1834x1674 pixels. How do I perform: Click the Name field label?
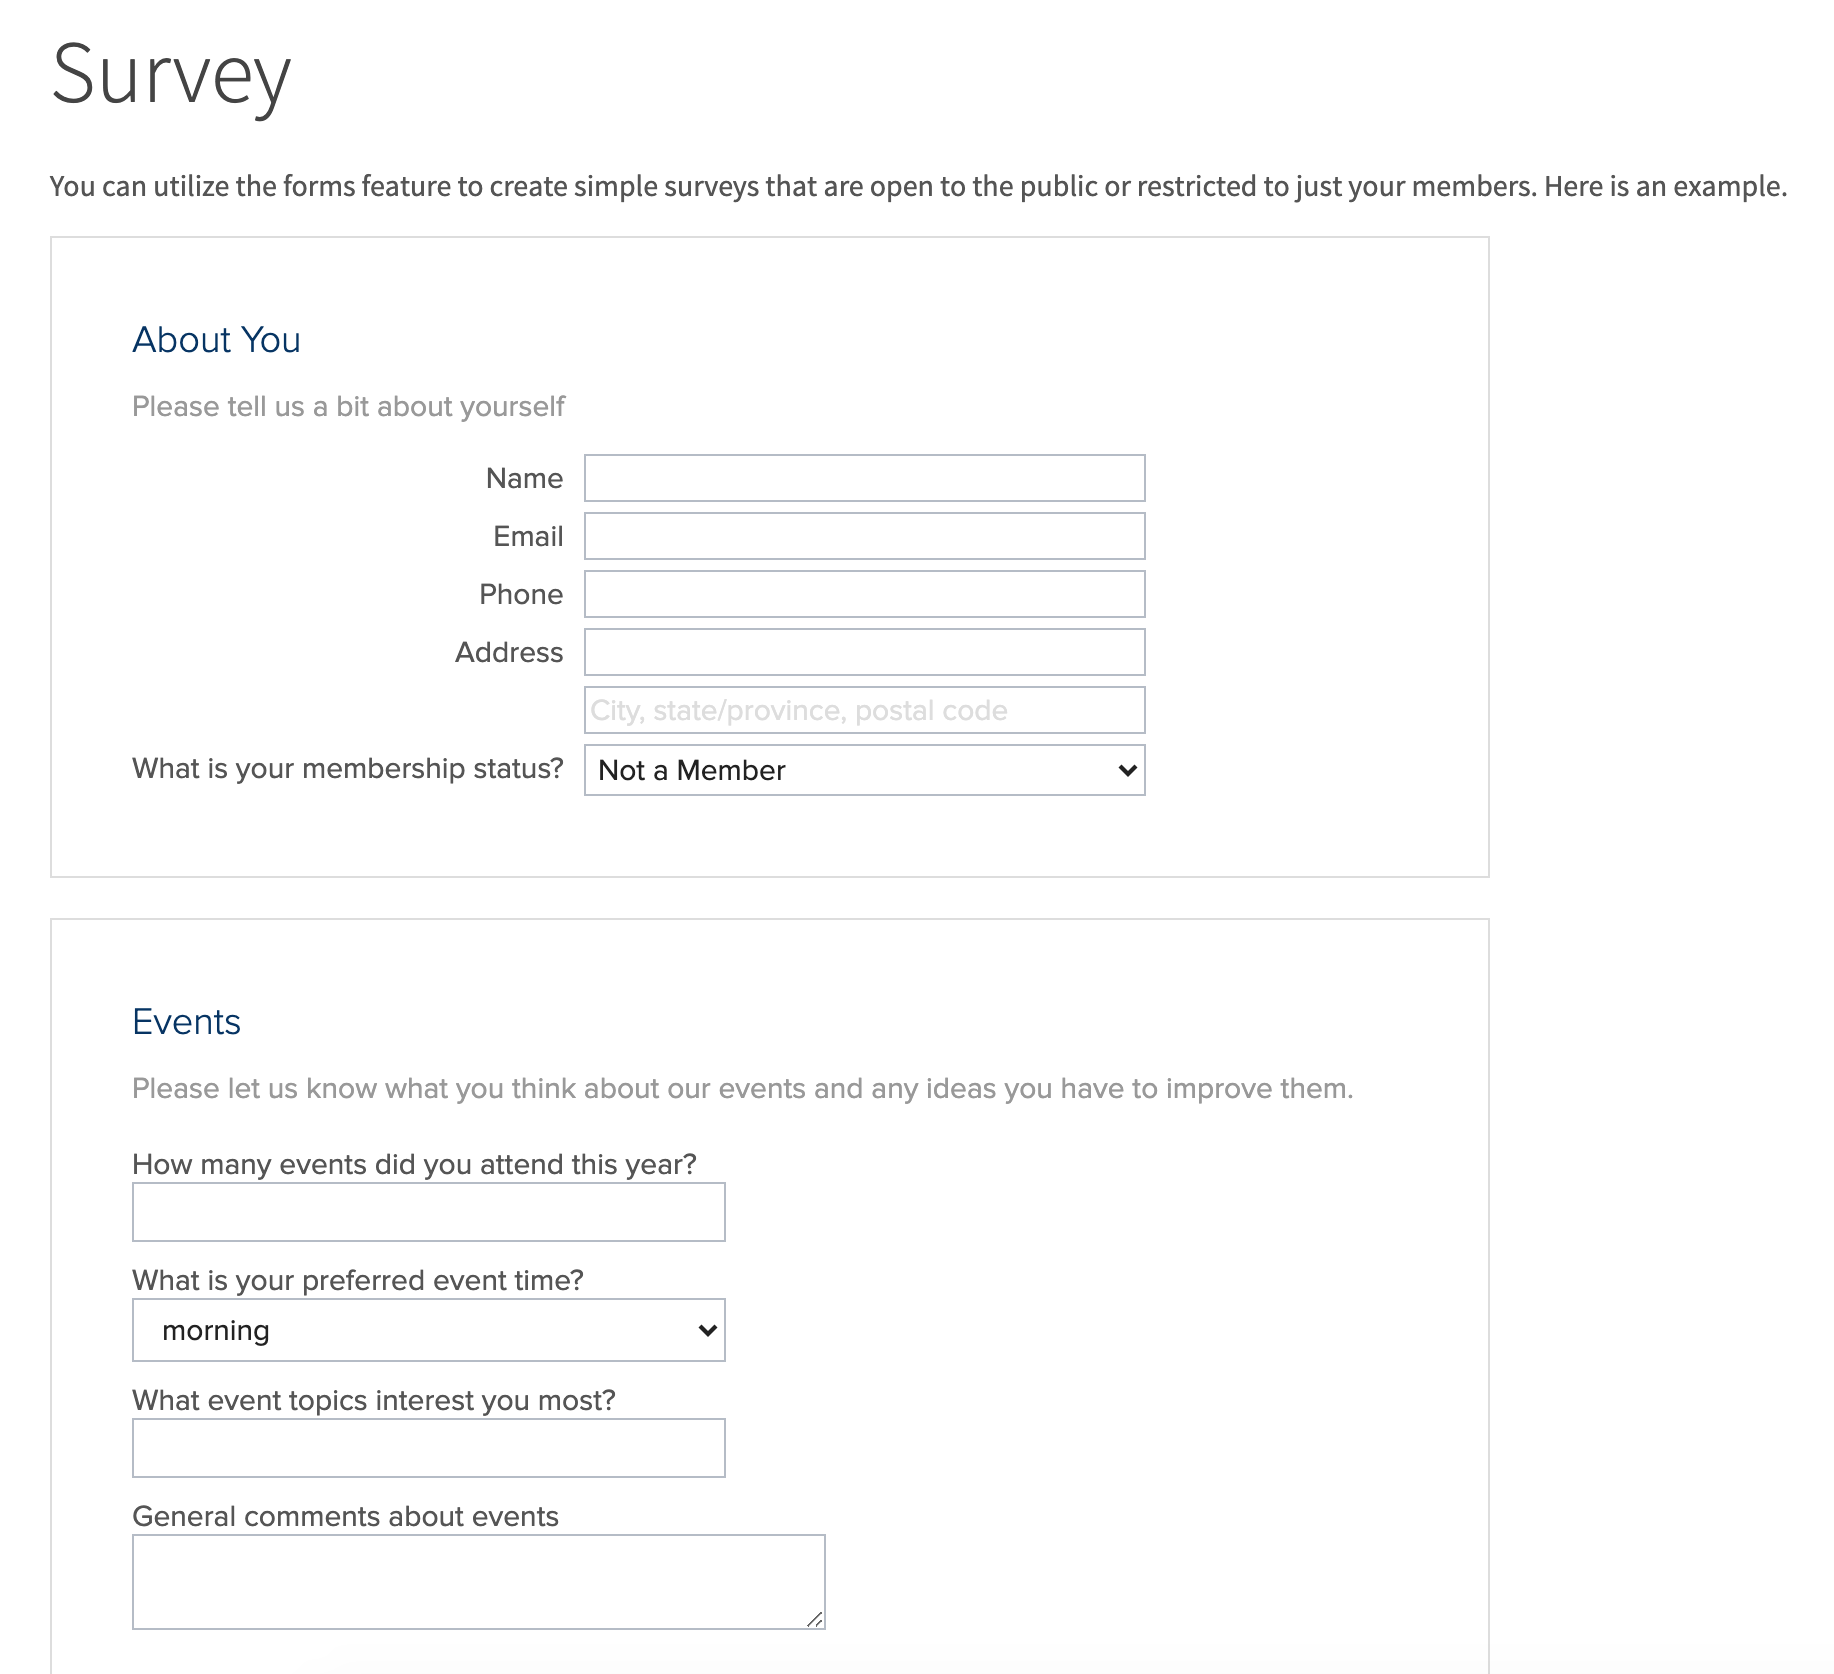(x=524, y=479)
